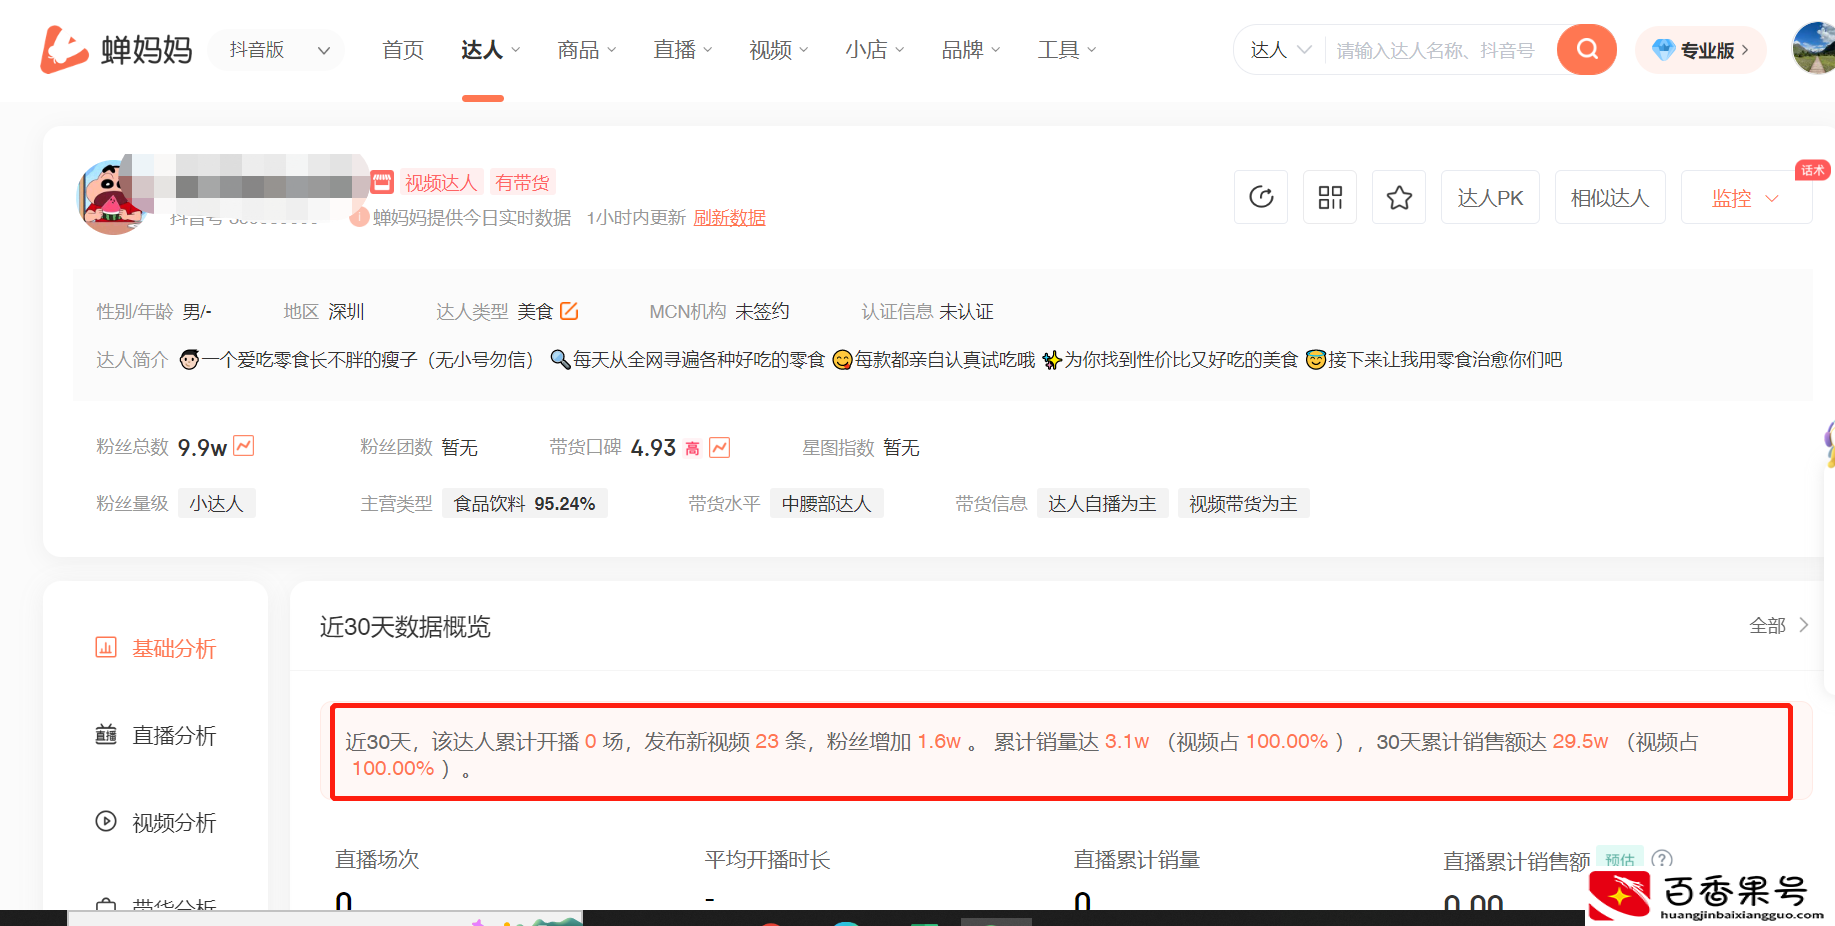The image size is (1835, 926).
Task: Expand the 直播 navigation menu
Action: [x=683, y=49]
